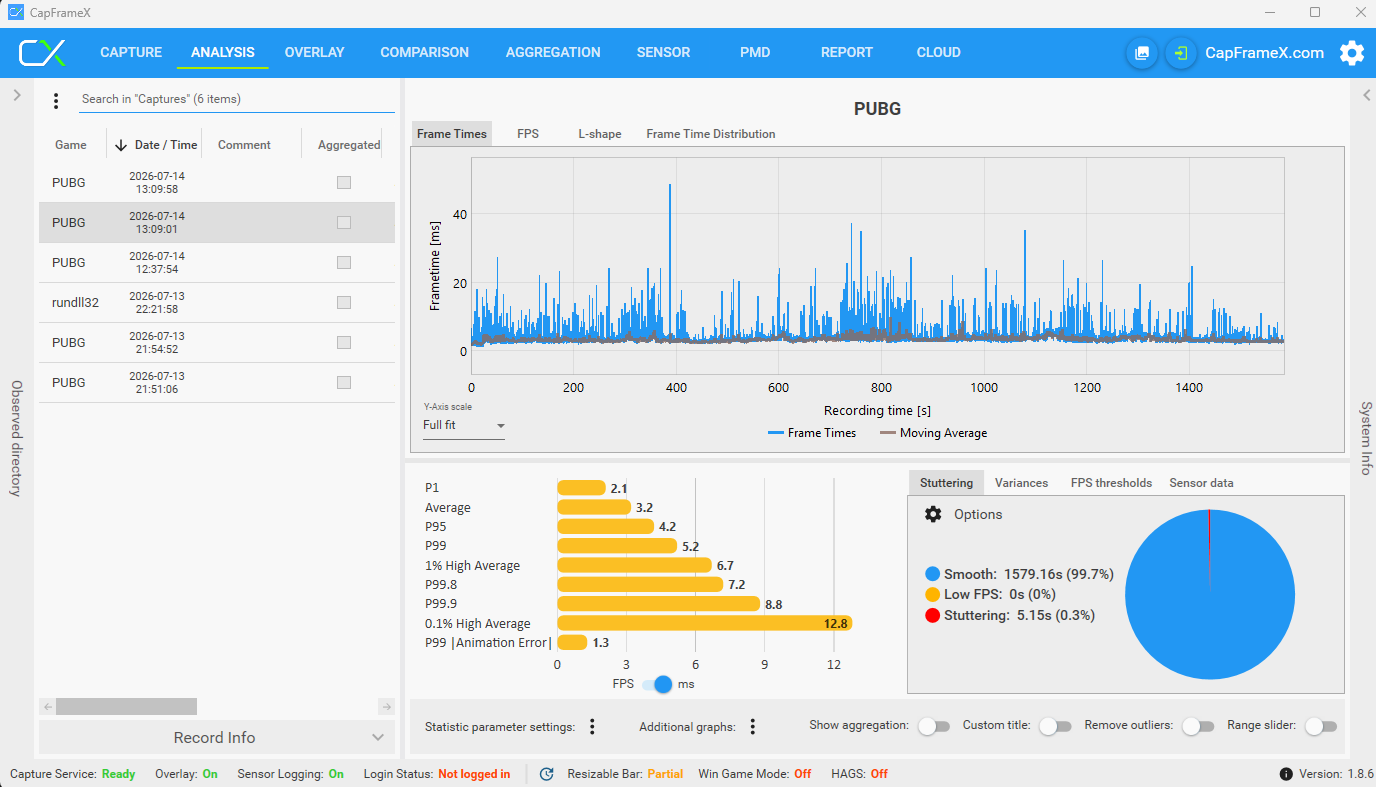Switch to the COMPARISON tab

point(424,53)
